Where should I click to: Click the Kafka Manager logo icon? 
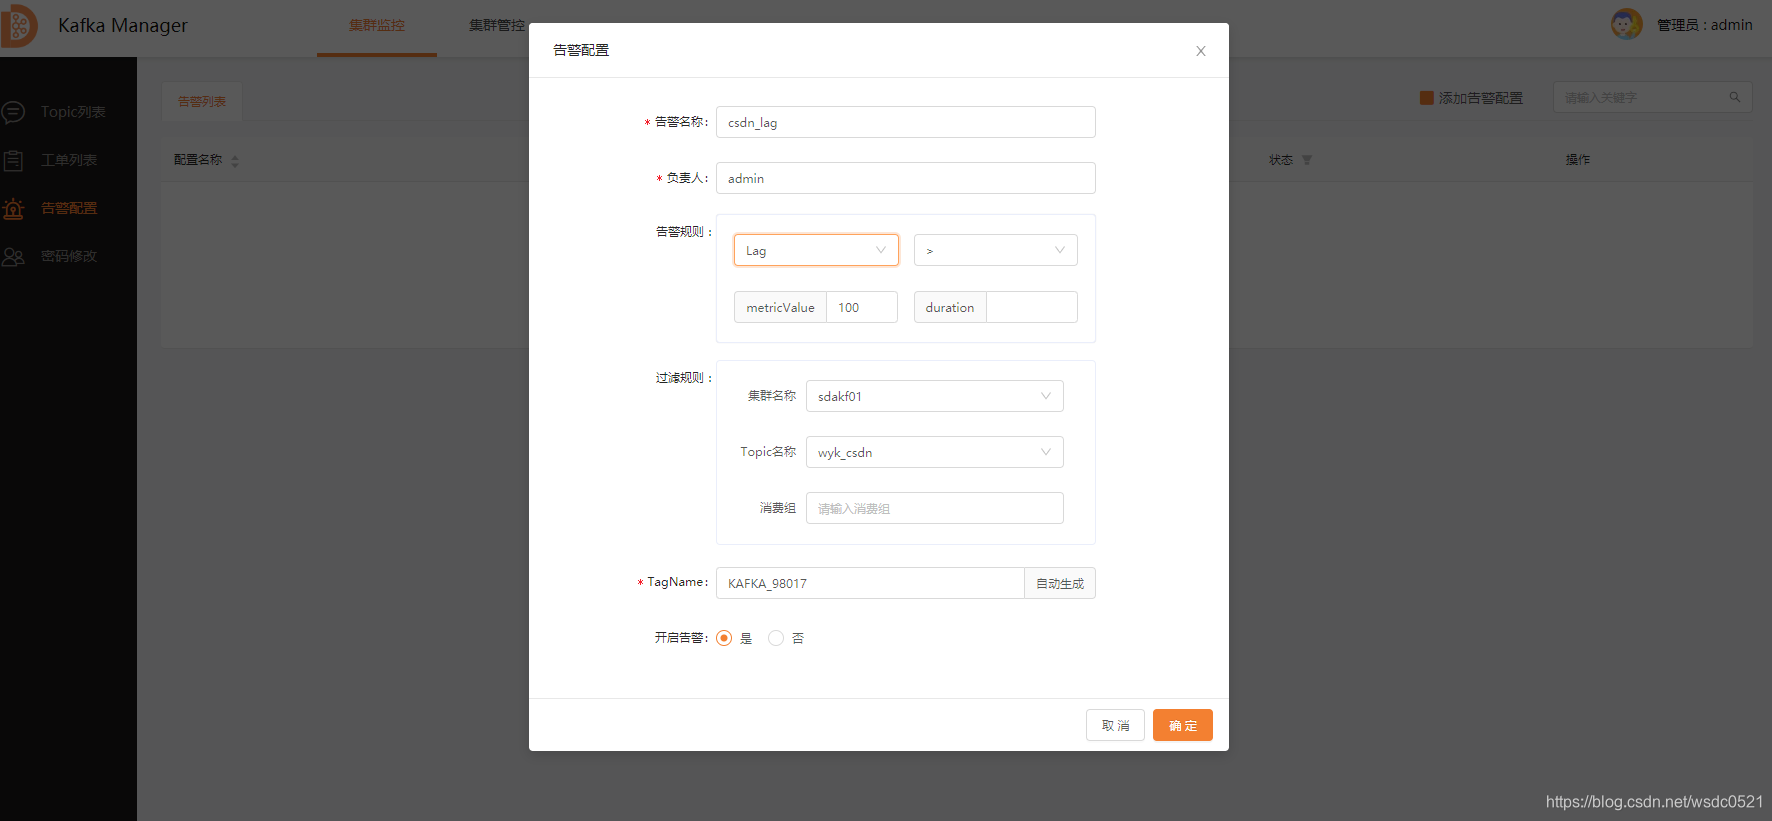[x=18, y=25]
